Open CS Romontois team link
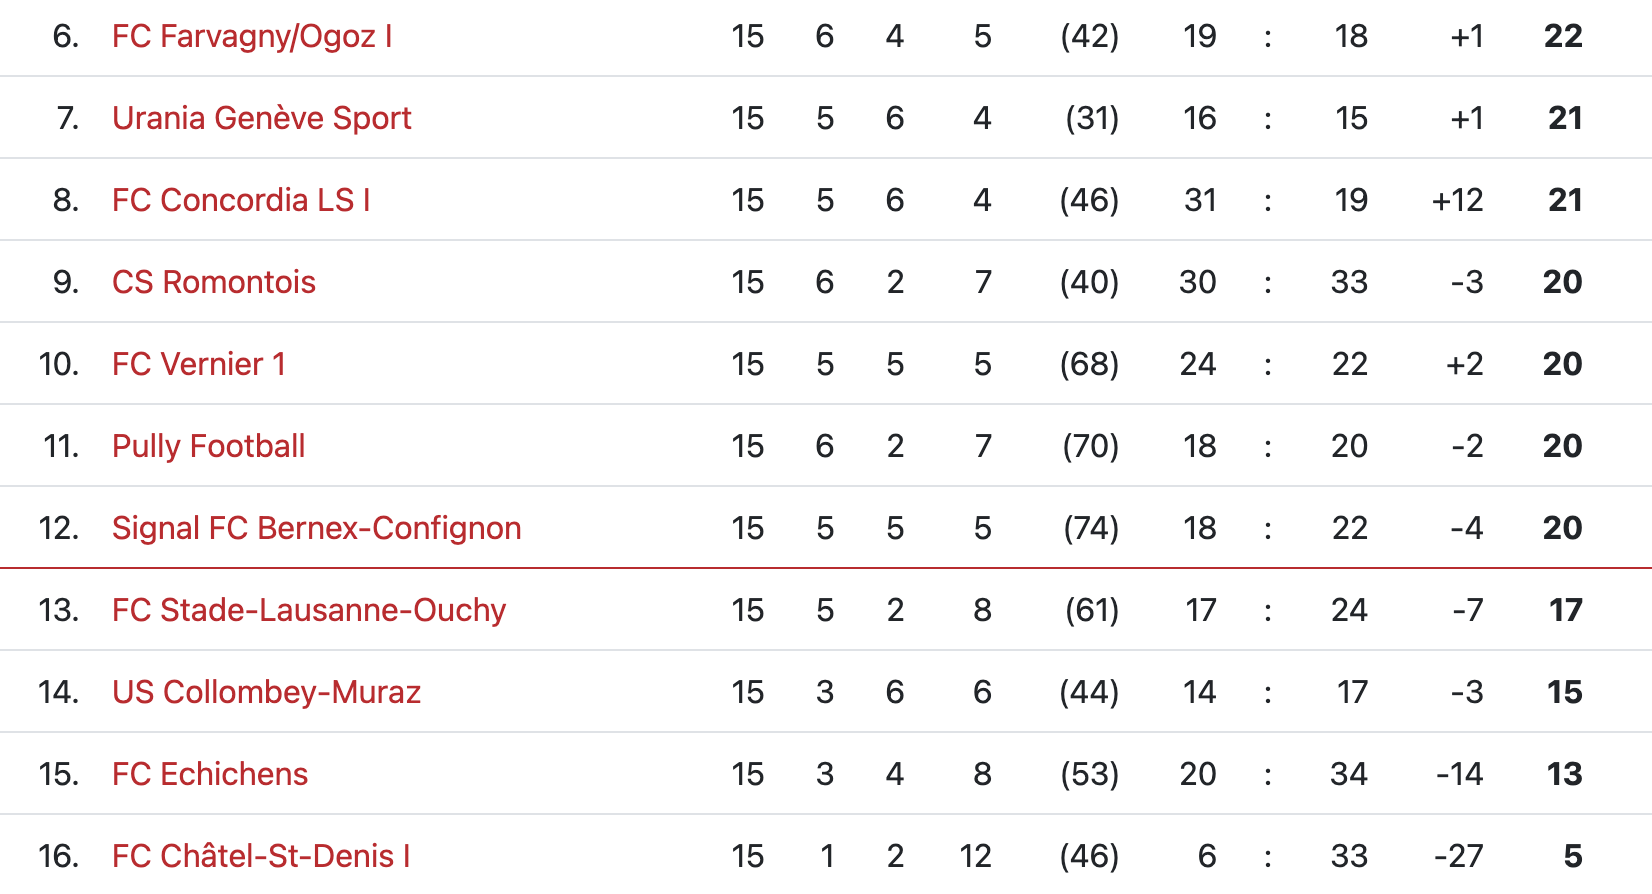The image size is (1652, 894). pyautogui.click(x=214, y=282)
